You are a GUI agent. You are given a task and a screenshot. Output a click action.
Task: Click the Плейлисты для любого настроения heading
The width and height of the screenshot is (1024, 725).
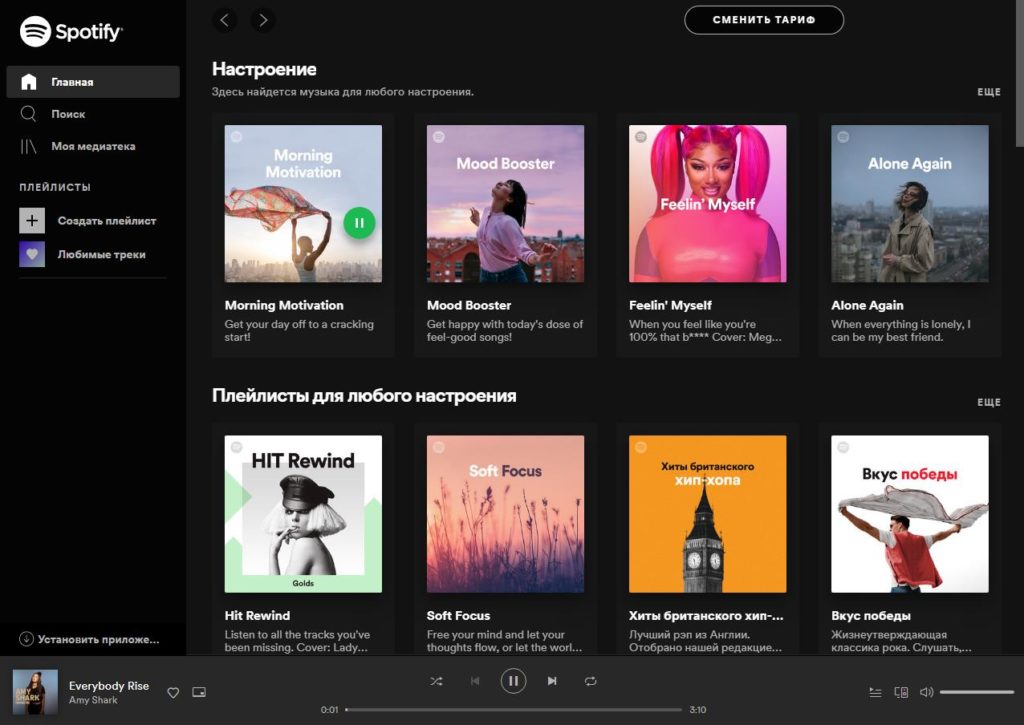(x=364, y=396)
